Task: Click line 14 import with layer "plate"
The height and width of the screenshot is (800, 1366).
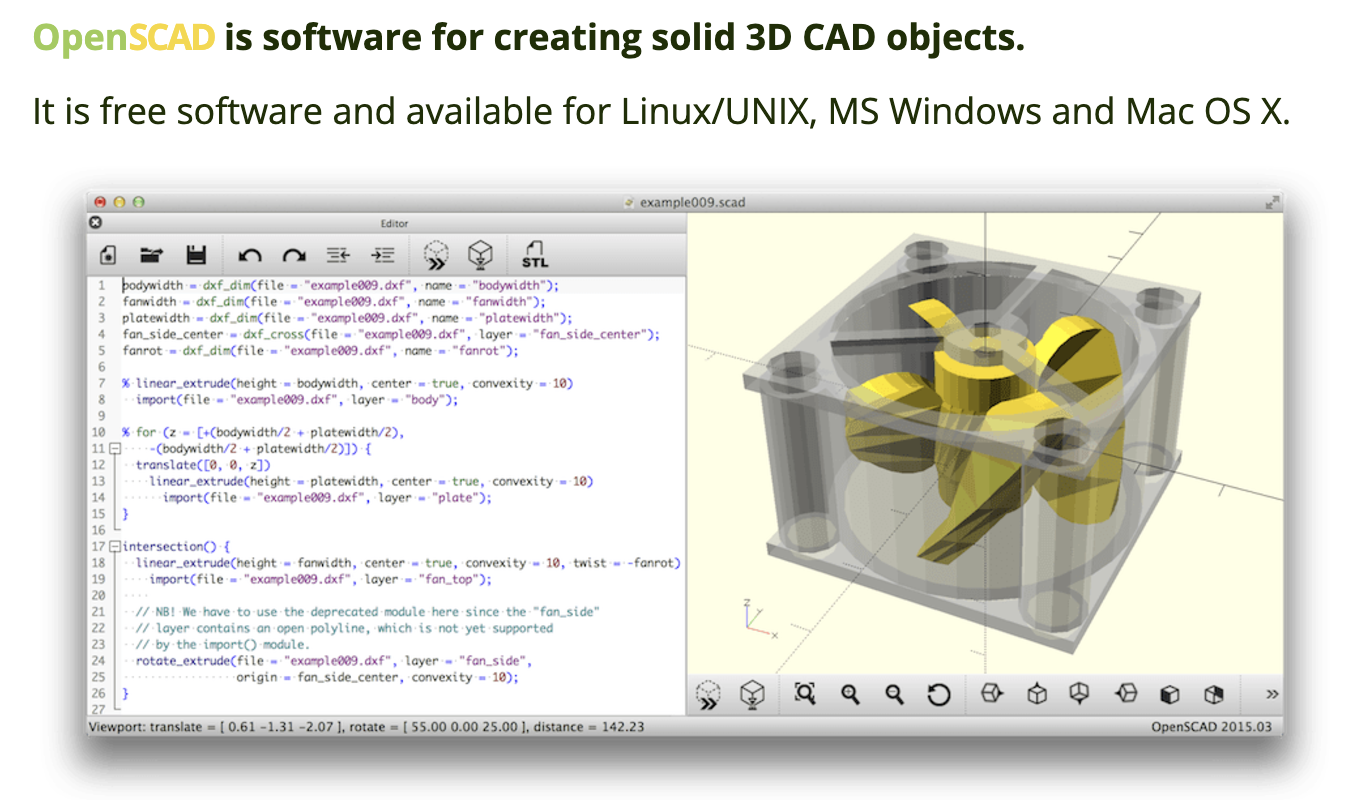Action: point(327,498)
